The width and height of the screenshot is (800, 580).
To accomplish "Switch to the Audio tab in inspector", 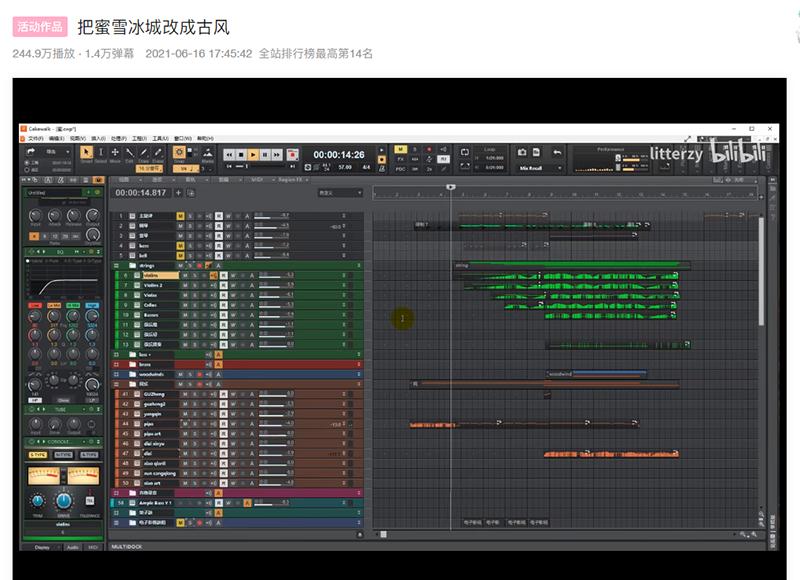I will point(71,547).
